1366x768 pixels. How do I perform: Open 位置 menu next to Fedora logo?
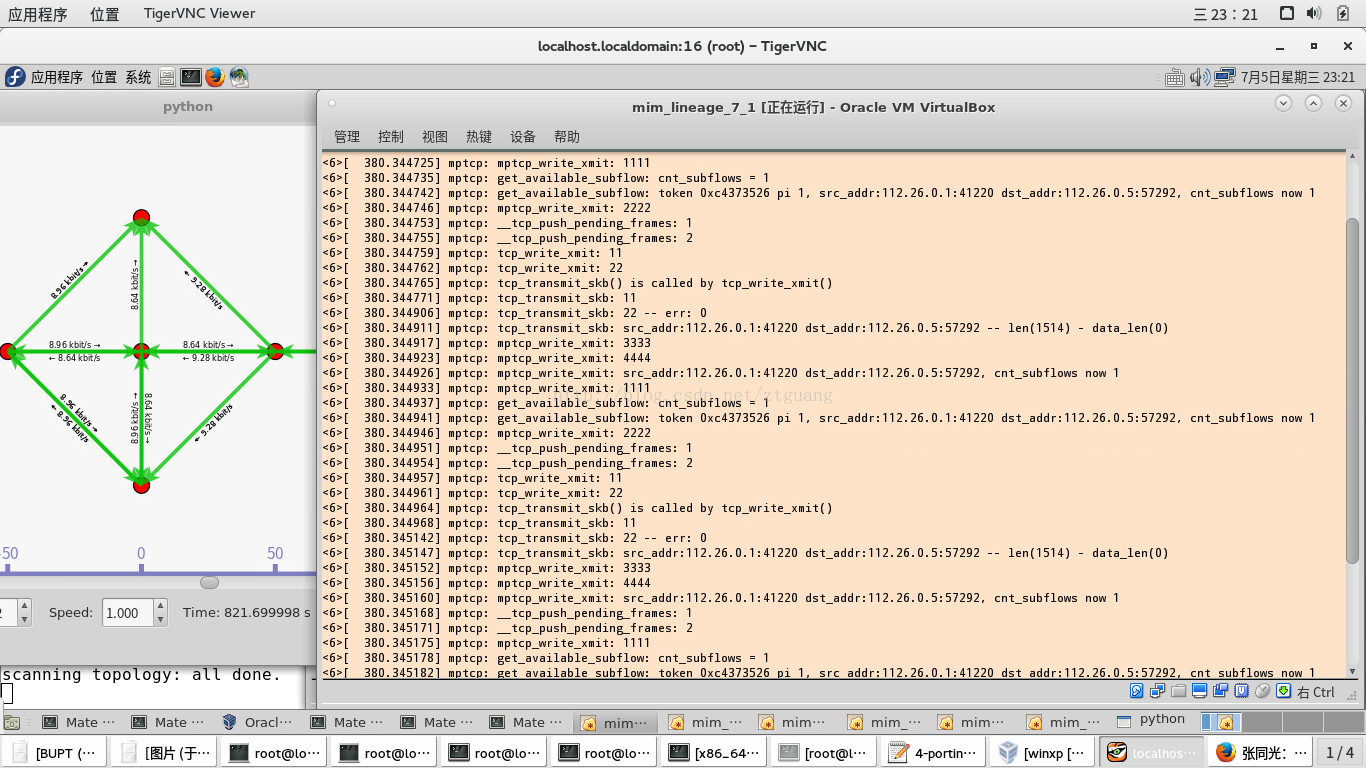[x=104, y=77]
